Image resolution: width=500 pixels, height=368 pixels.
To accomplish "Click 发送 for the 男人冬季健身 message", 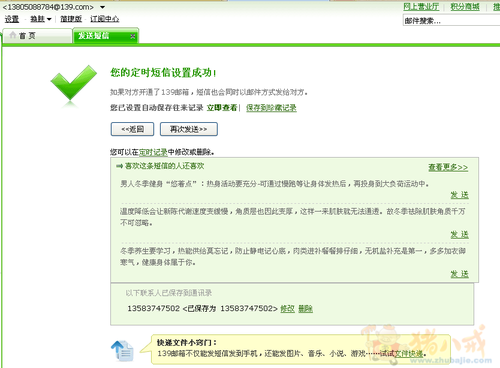I will (x=460, y=195).
